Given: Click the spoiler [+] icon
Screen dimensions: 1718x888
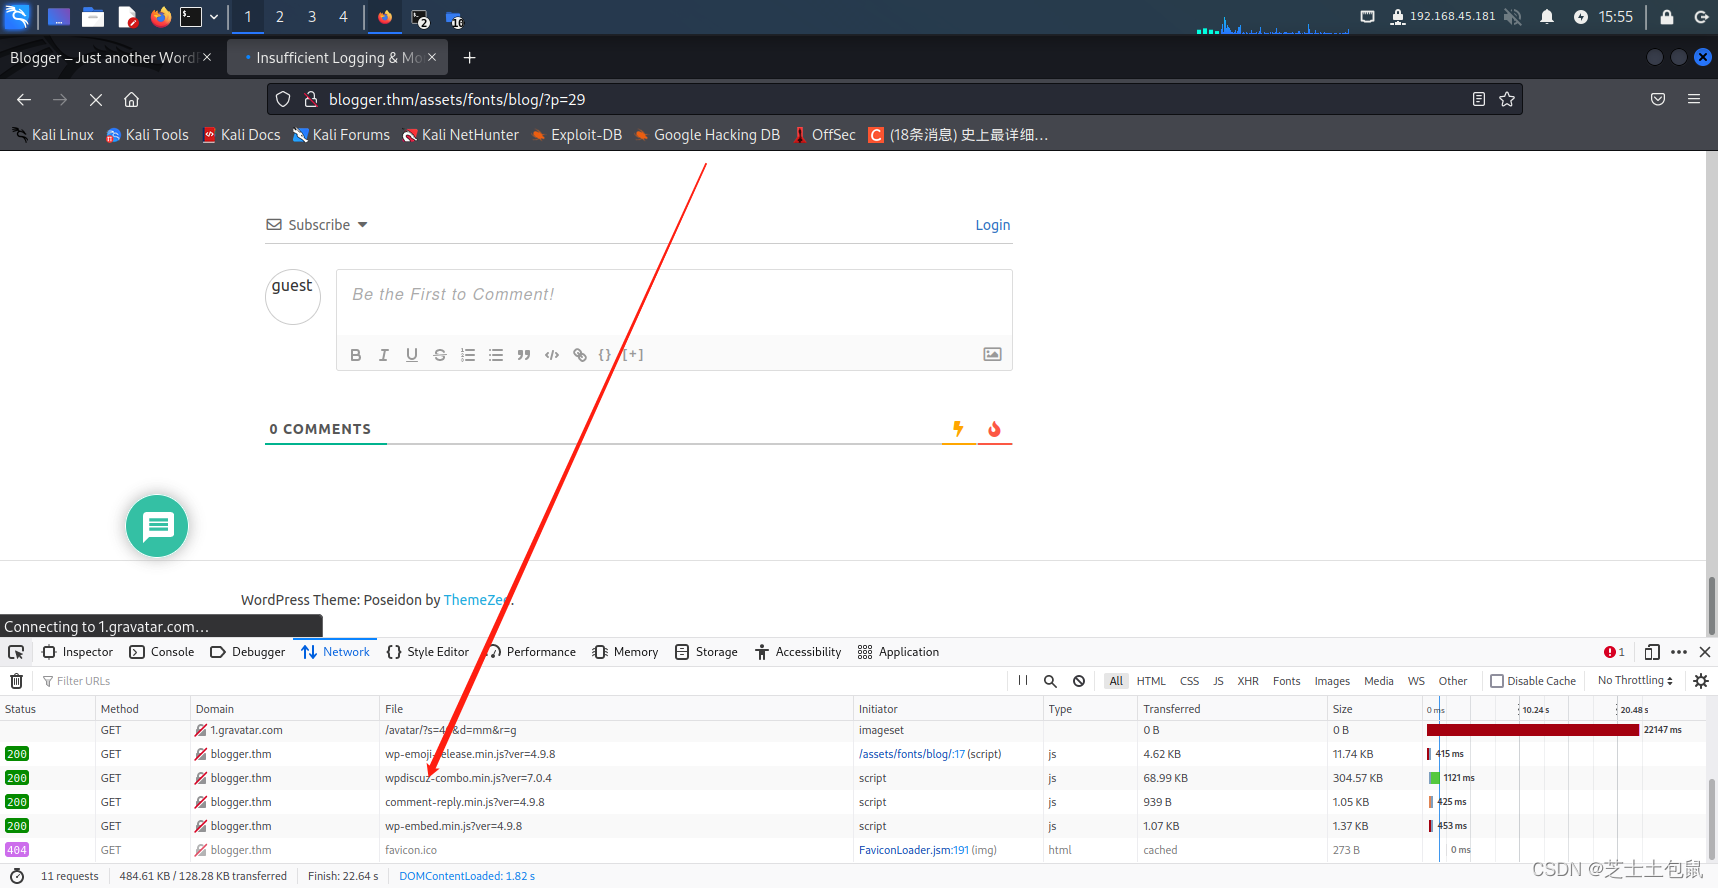Looking at the screenshot, I should [633, 355].
